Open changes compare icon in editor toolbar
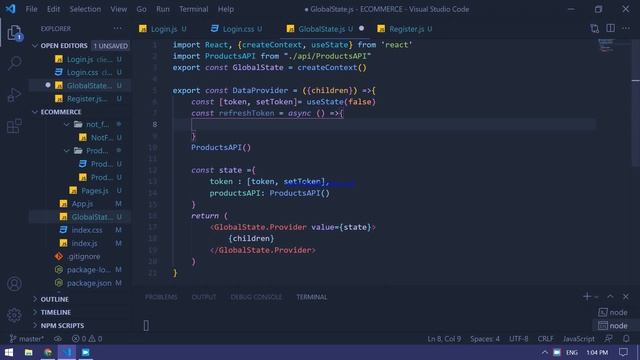640x360 pixels. pyautogui.click(x=595, y=29)
